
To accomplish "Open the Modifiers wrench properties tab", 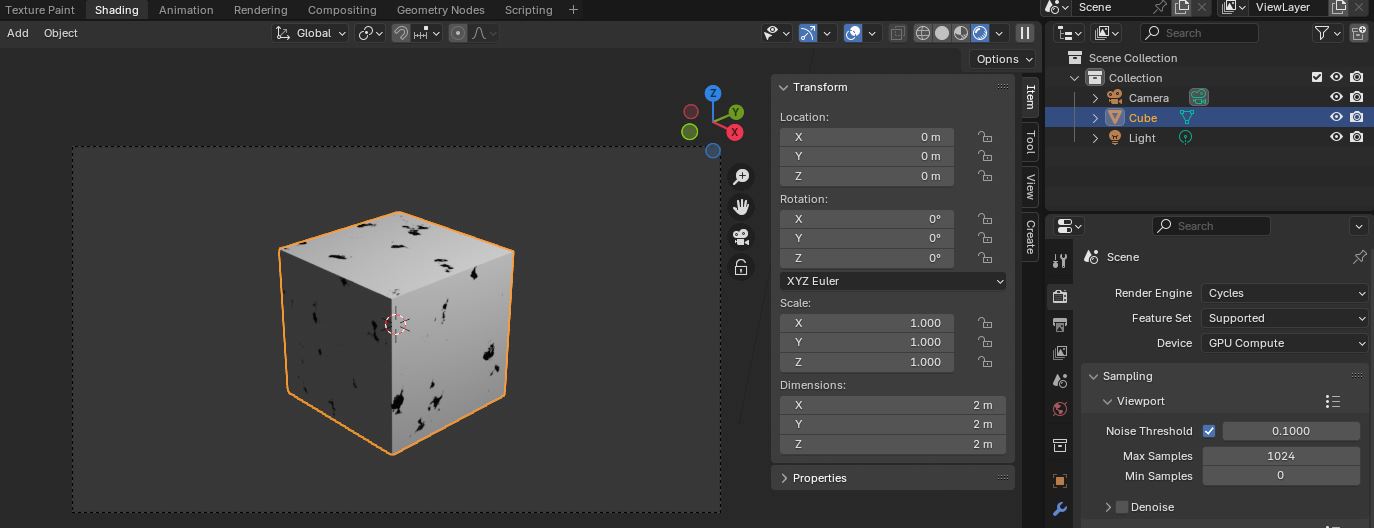I will 1060,509.
